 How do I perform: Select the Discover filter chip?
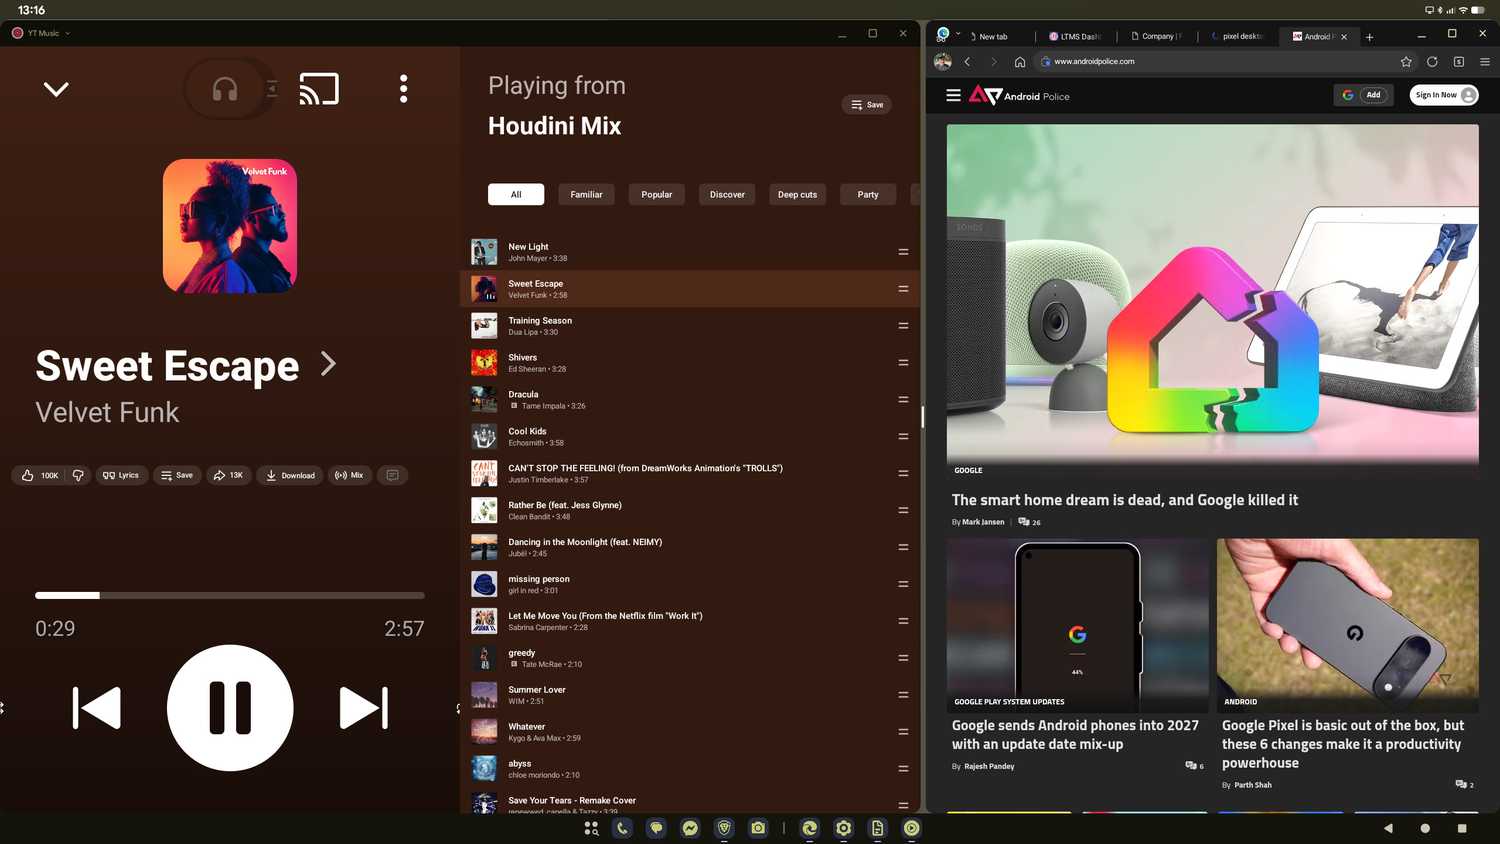pos(727,194)
